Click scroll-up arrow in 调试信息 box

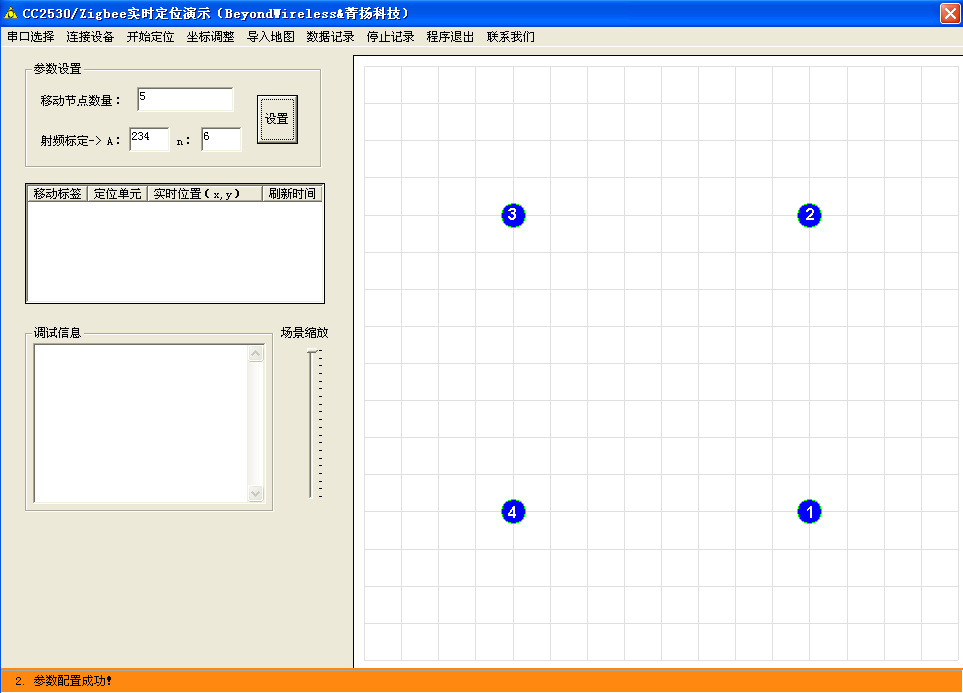click(x=255, y=353)
